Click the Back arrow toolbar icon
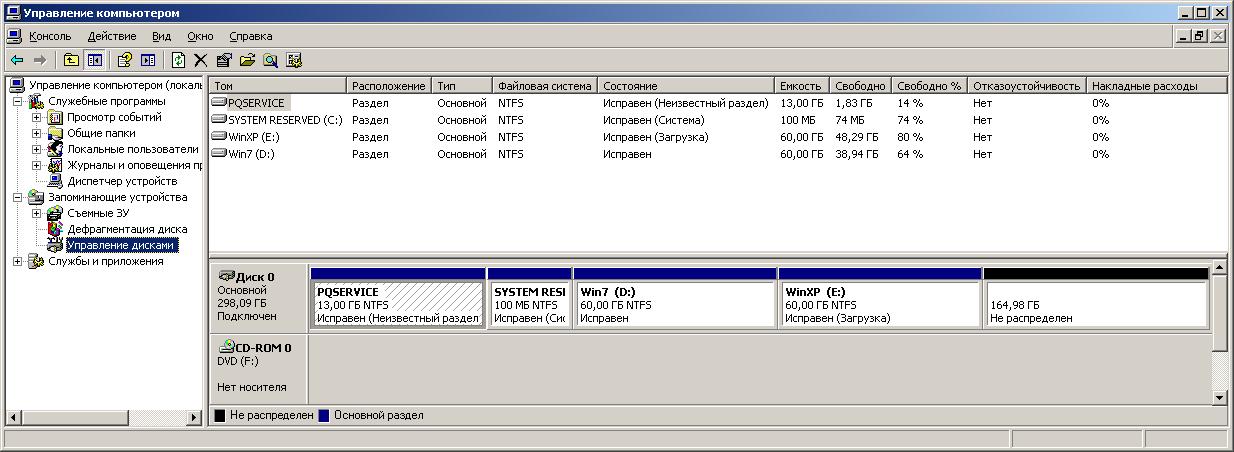The width and height of the screenshot is (1234, 452). (x=16, y=60)
